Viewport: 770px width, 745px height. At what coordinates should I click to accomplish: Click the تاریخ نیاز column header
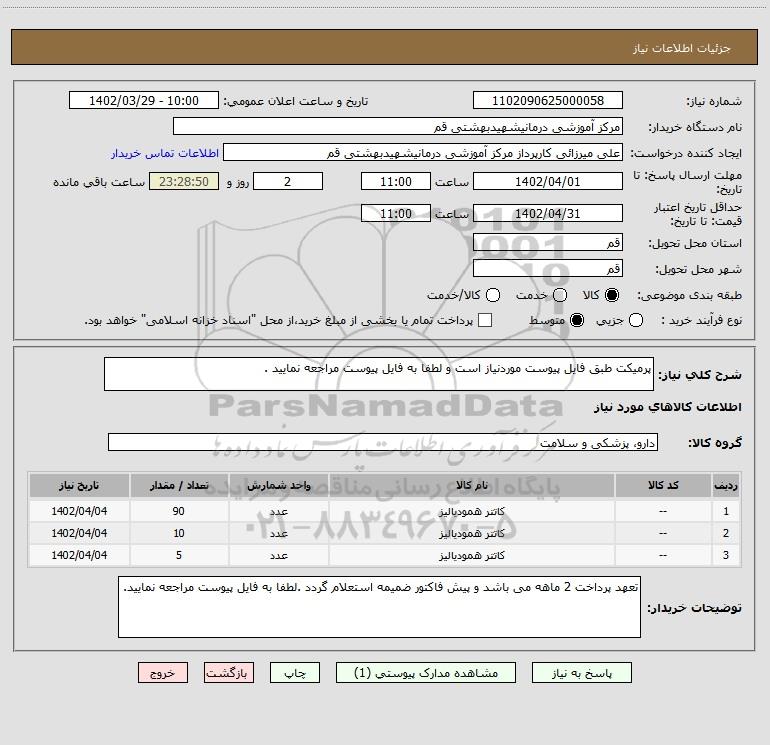pyautogui.click(x=79, y=485)
